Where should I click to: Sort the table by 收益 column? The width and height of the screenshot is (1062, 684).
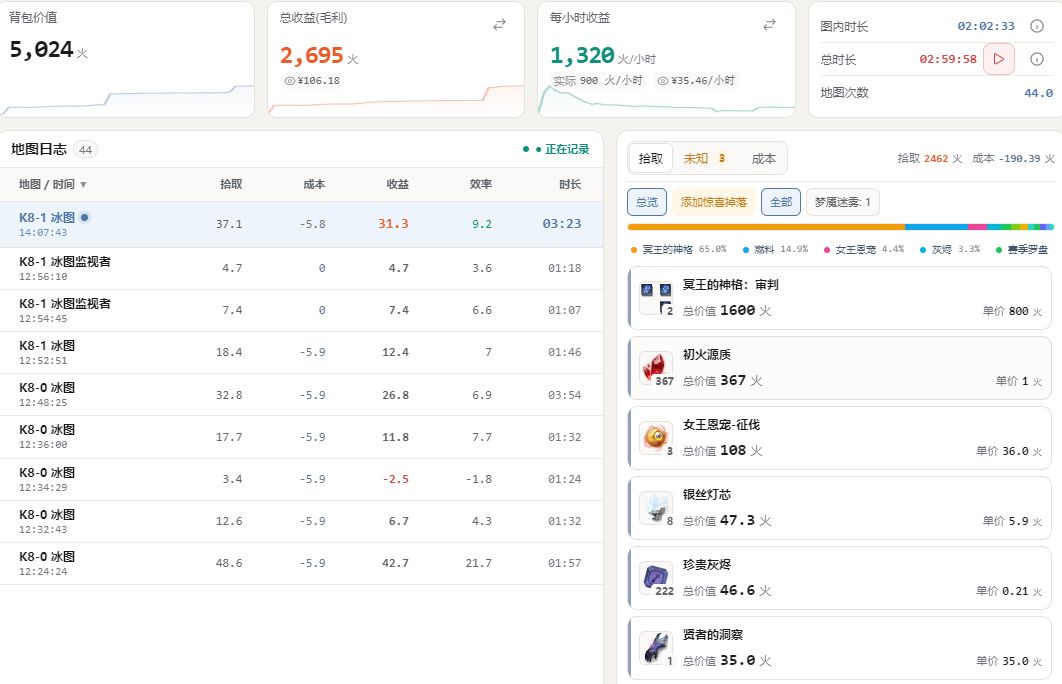click(397, 184)
